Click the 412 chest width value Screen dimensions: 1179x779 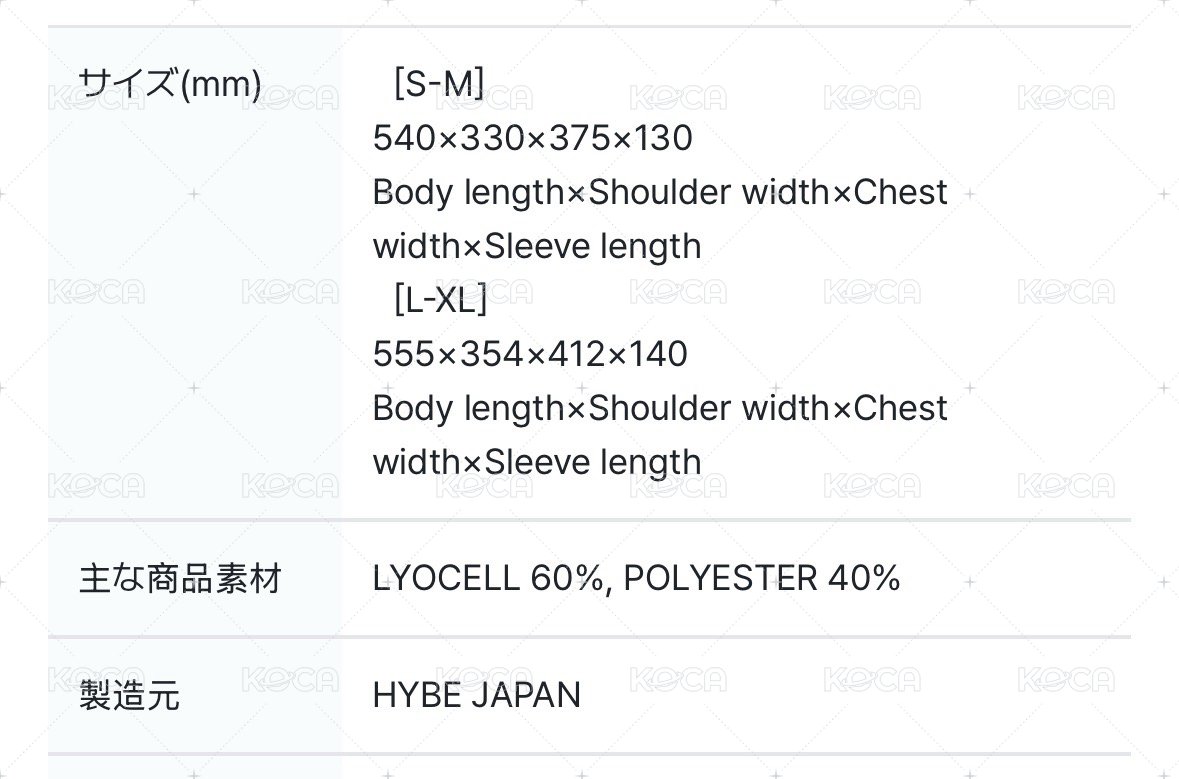click(573, 354)
